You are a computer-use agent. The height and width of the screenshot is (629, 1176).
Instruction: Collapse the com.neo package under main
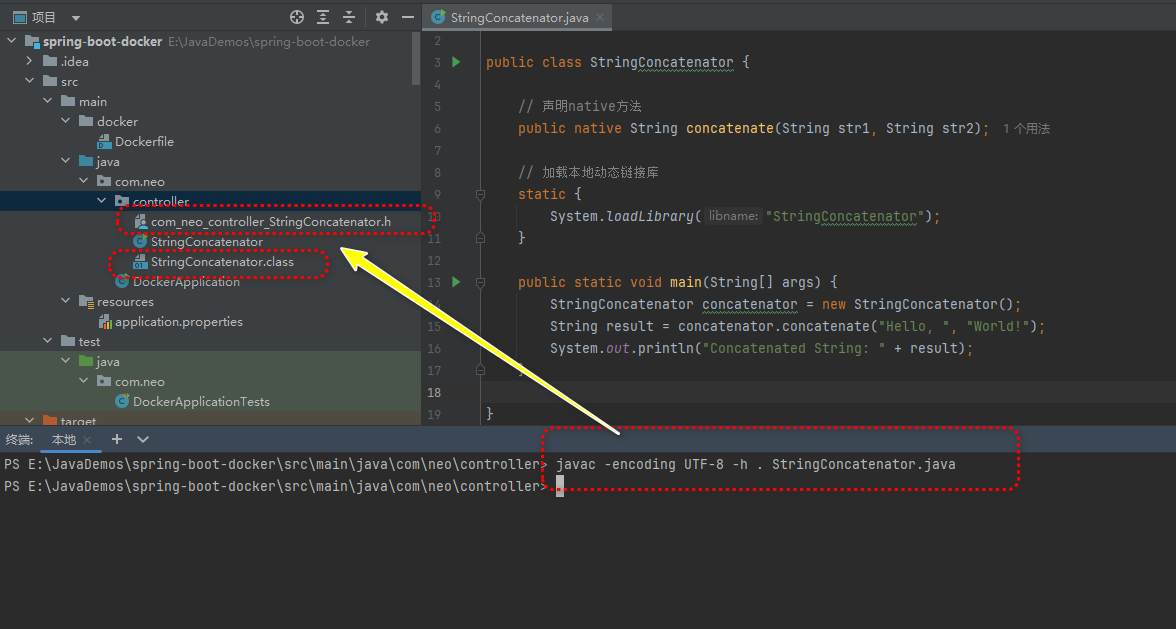(83, 181)
